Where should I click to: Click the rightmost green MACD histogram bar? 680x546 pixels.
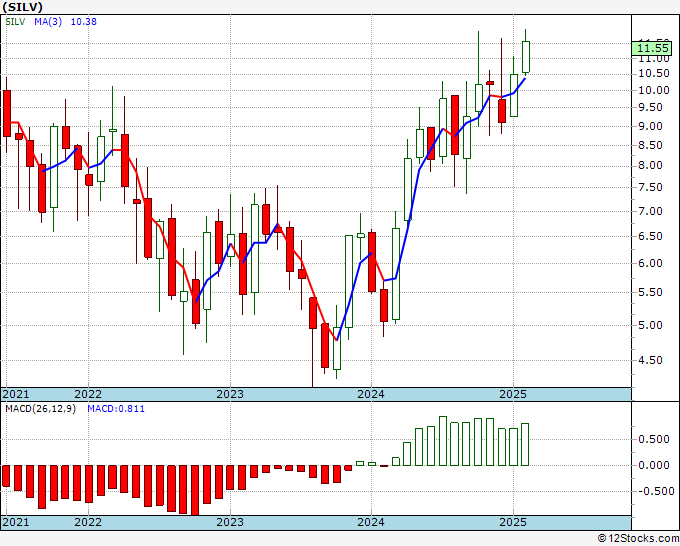pos(525,445)
